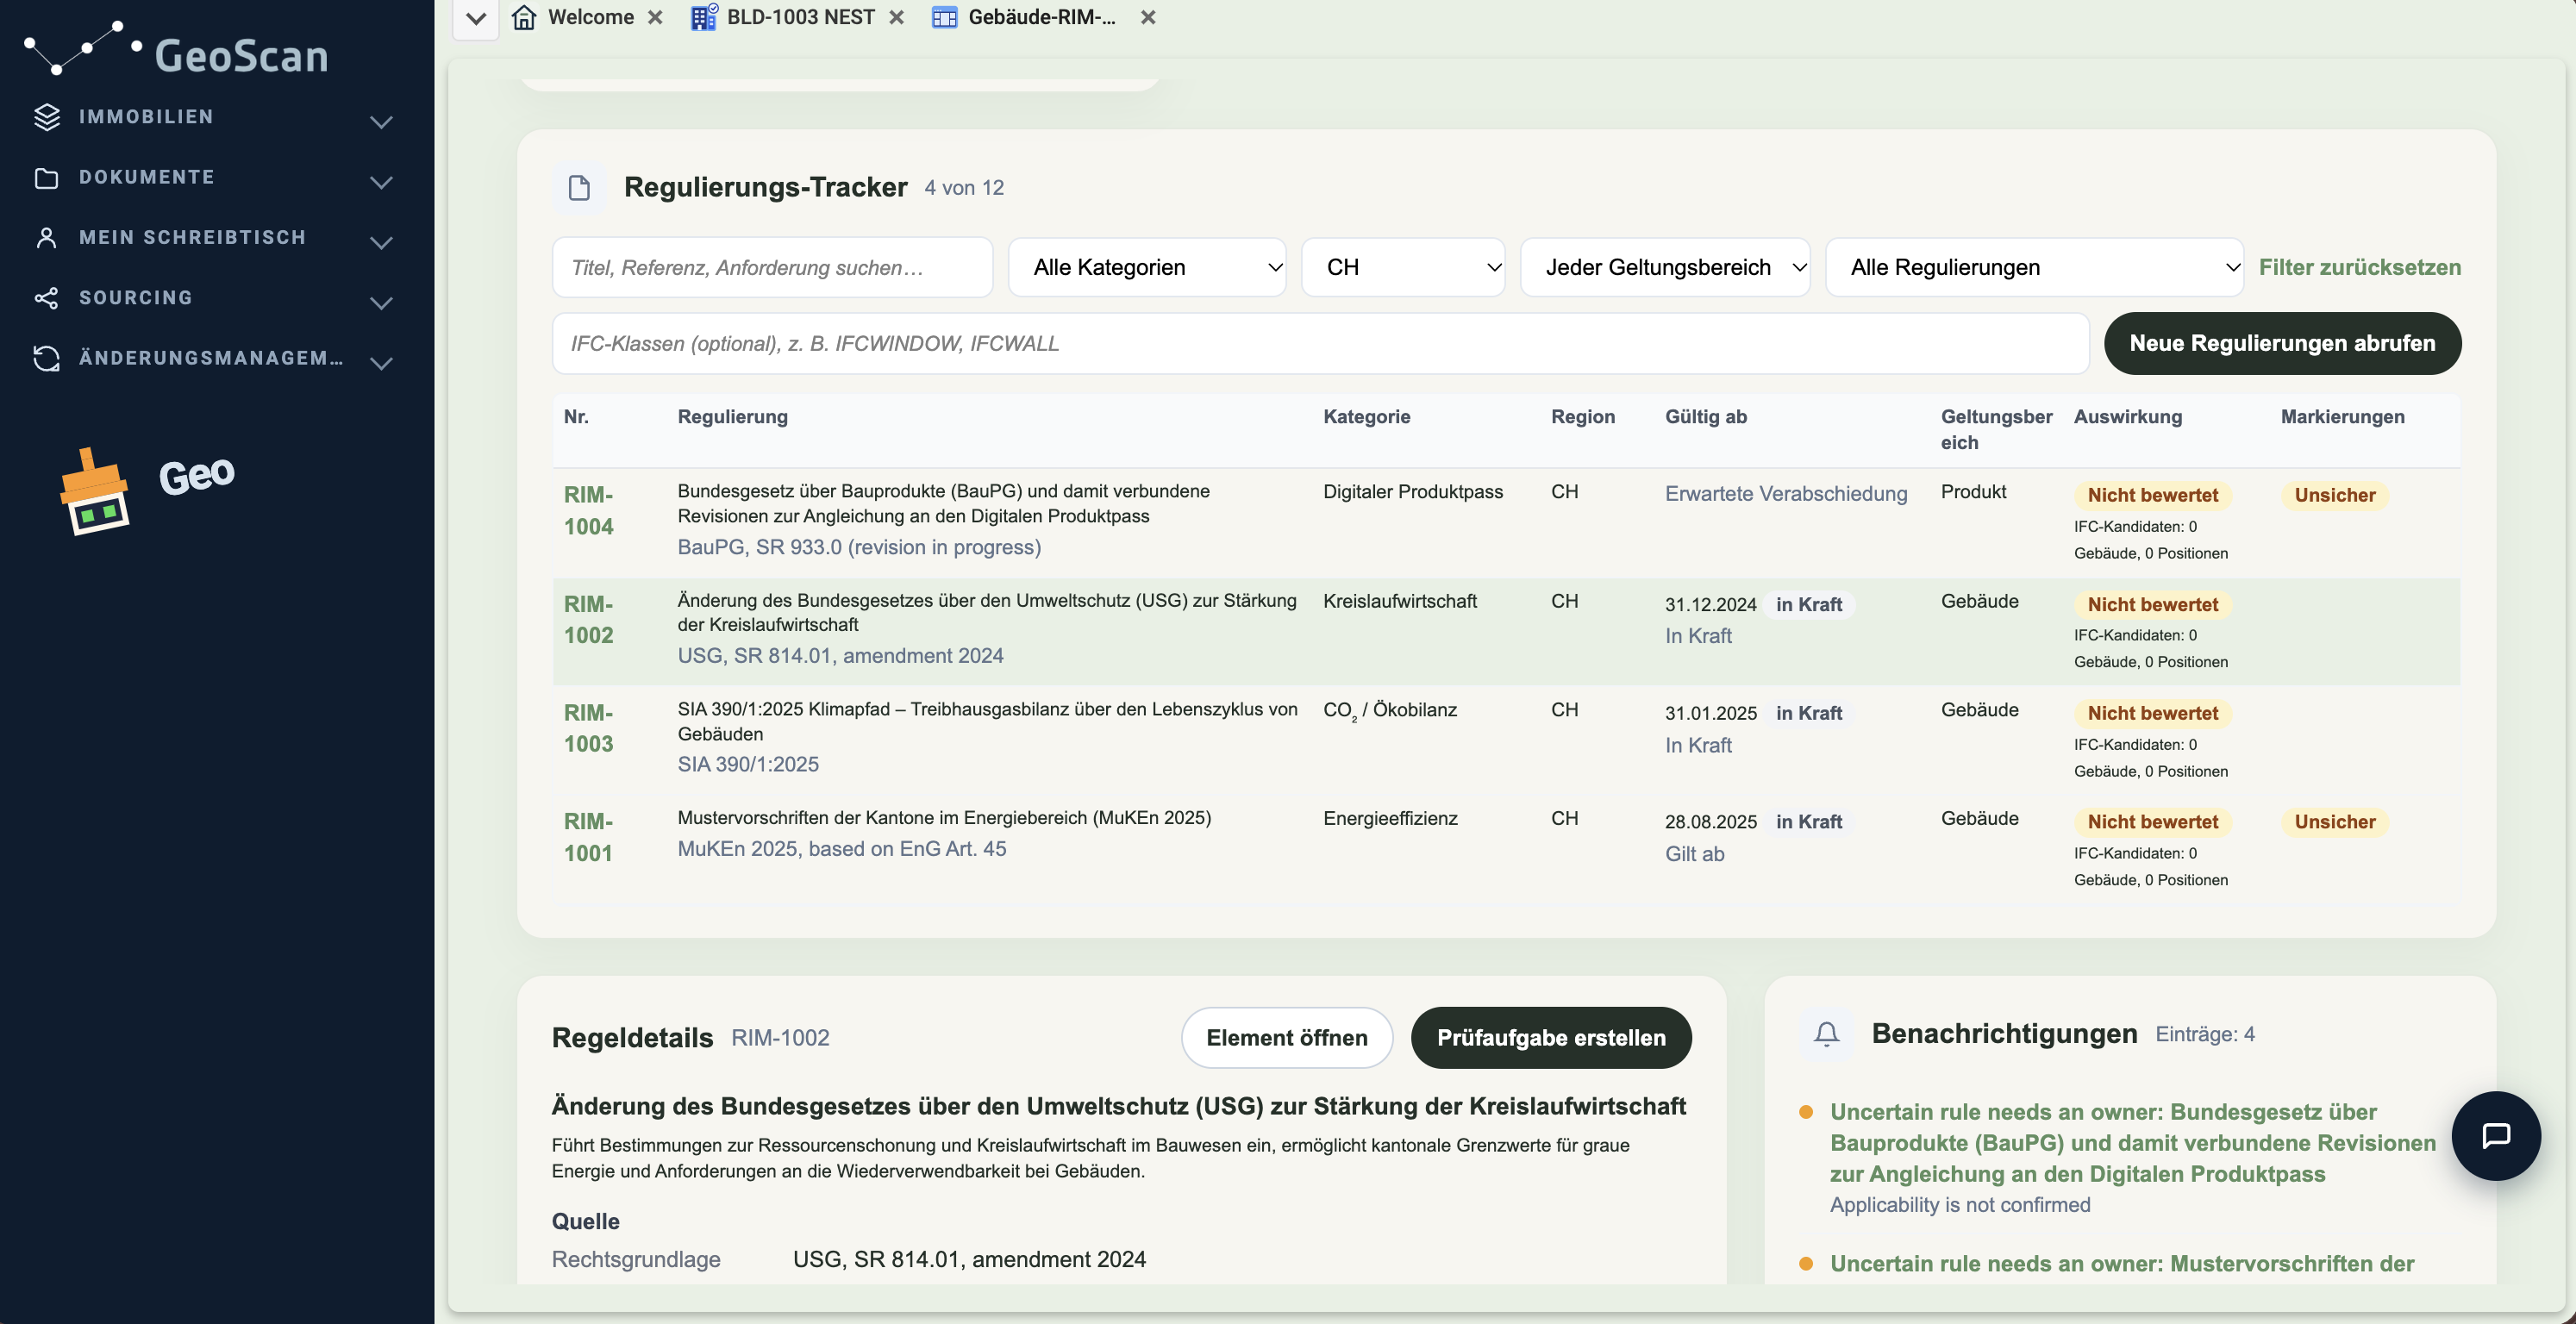Screen dimensions: 2576x1324
Task: Click in Kraft badge for 31.12.2024
Action: click(1808, 605)
